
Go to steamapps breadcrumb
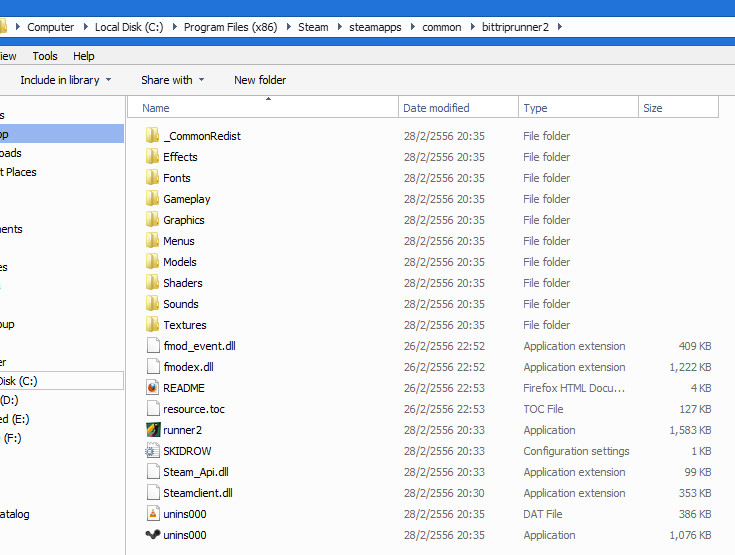click(375, 27)
